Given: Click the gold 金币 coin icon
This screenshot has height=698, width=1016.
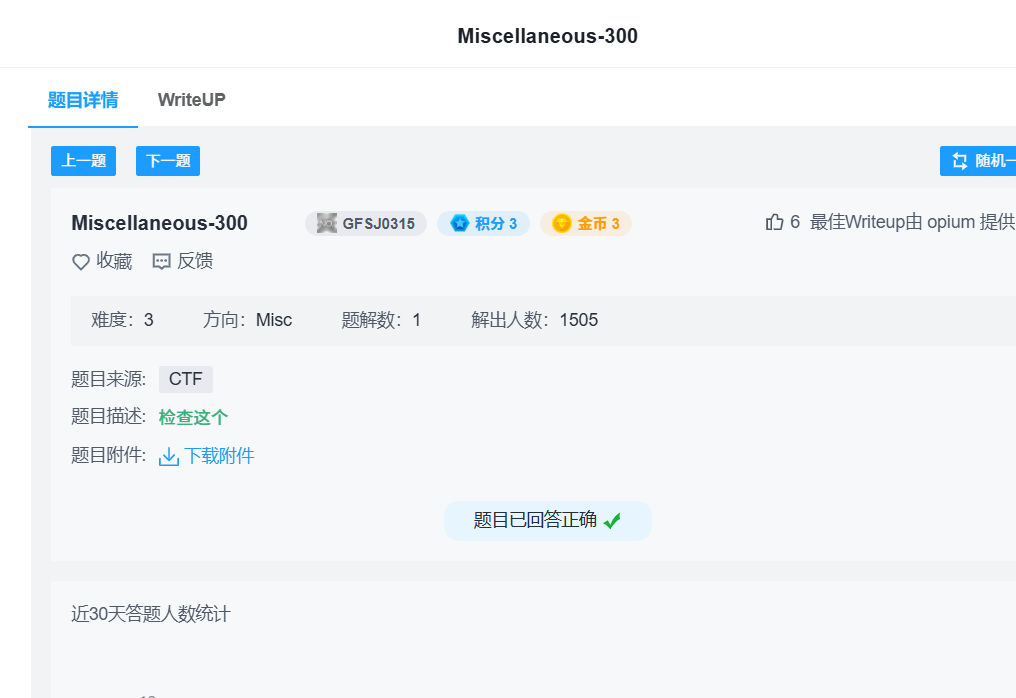Looking at the screenshot, I should pyautogui.click(x=562, y=223).
